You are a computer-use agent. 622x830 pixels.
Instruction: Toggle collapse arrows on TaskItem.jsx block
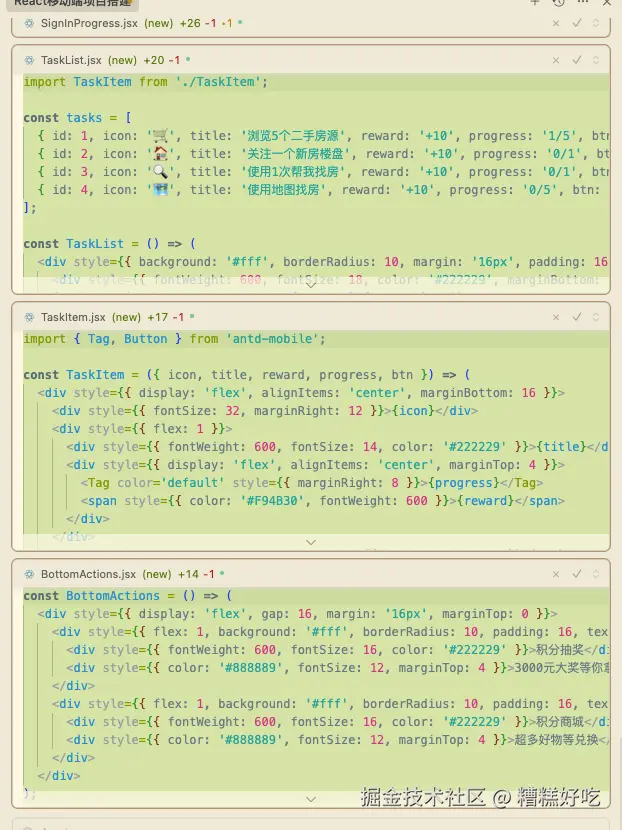tap(596, 317)
